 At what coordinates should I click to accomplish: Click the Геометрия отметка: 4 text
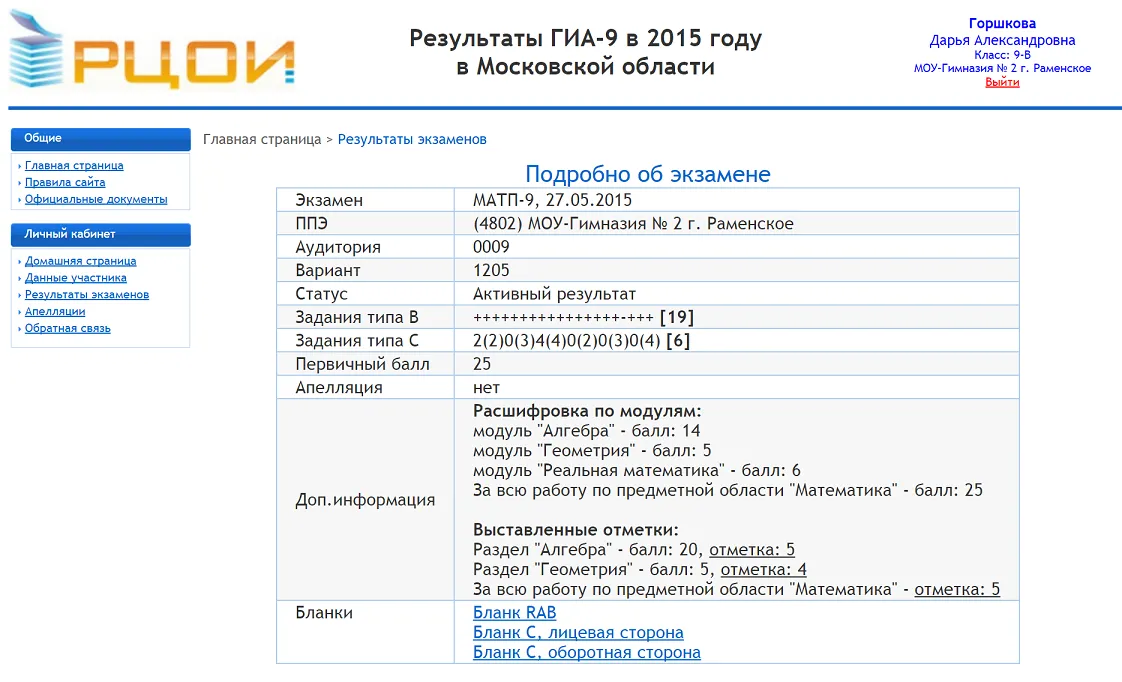[764, 570]
